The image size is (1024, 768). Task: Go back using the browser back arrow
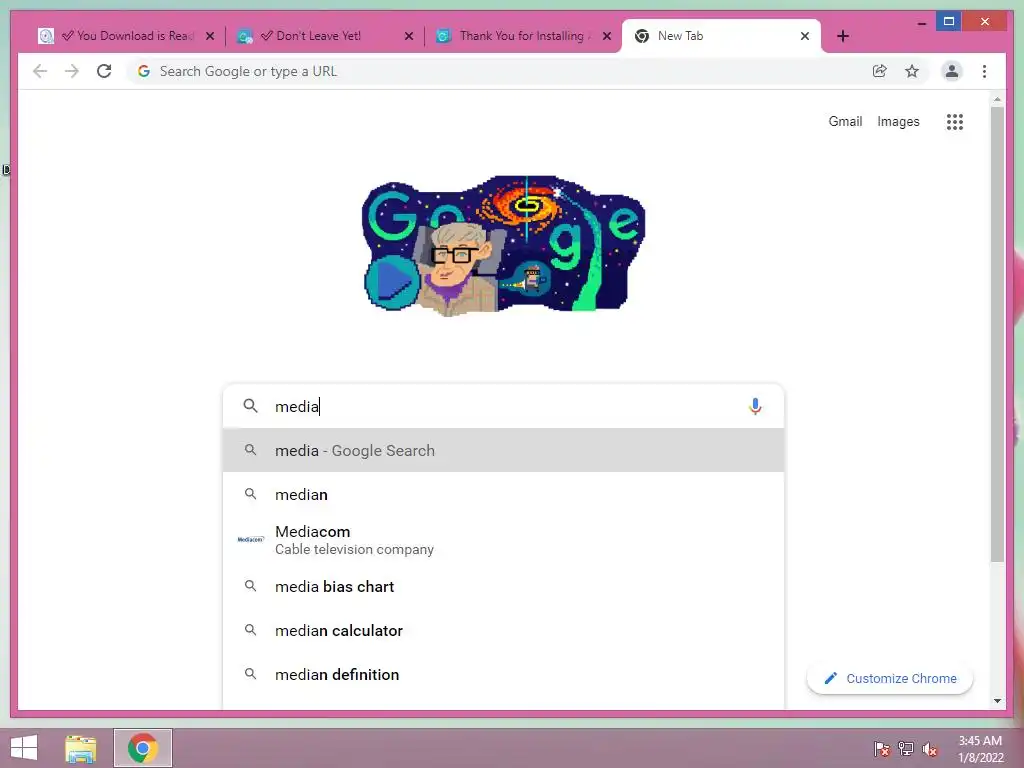coord(40,71)
